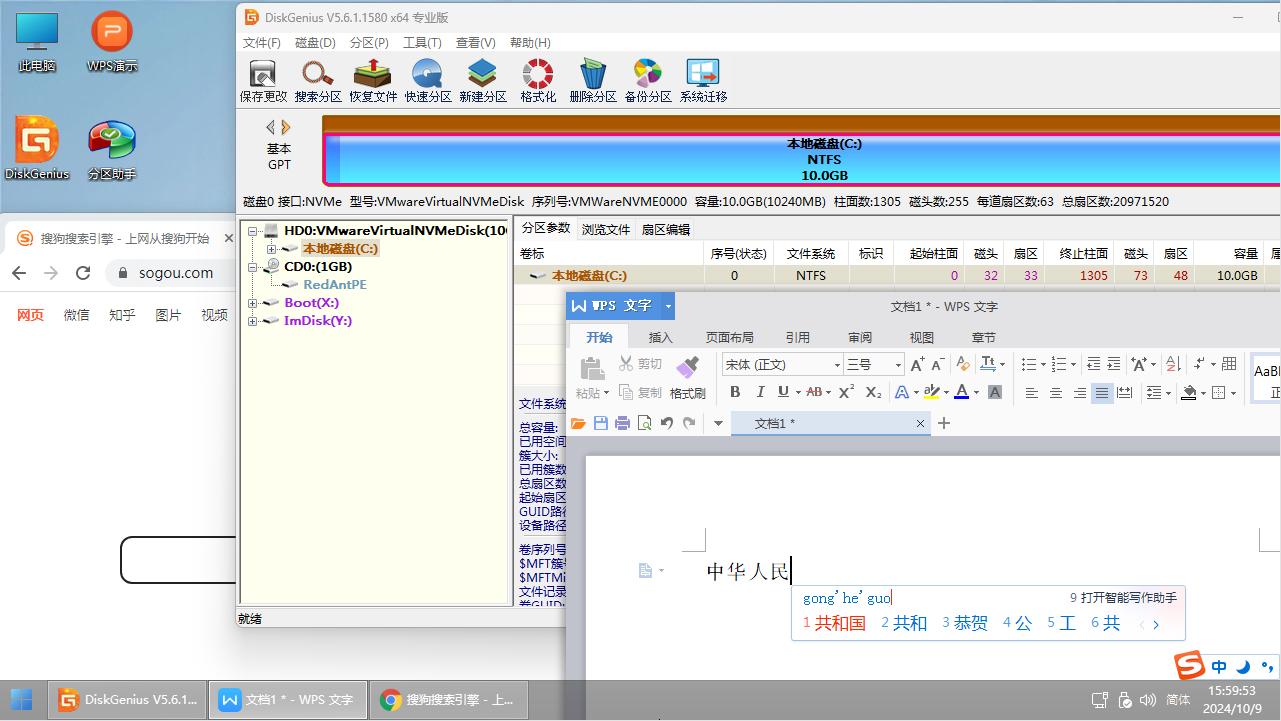
Task: Click the character shading icon
Action: click(995, 392)
